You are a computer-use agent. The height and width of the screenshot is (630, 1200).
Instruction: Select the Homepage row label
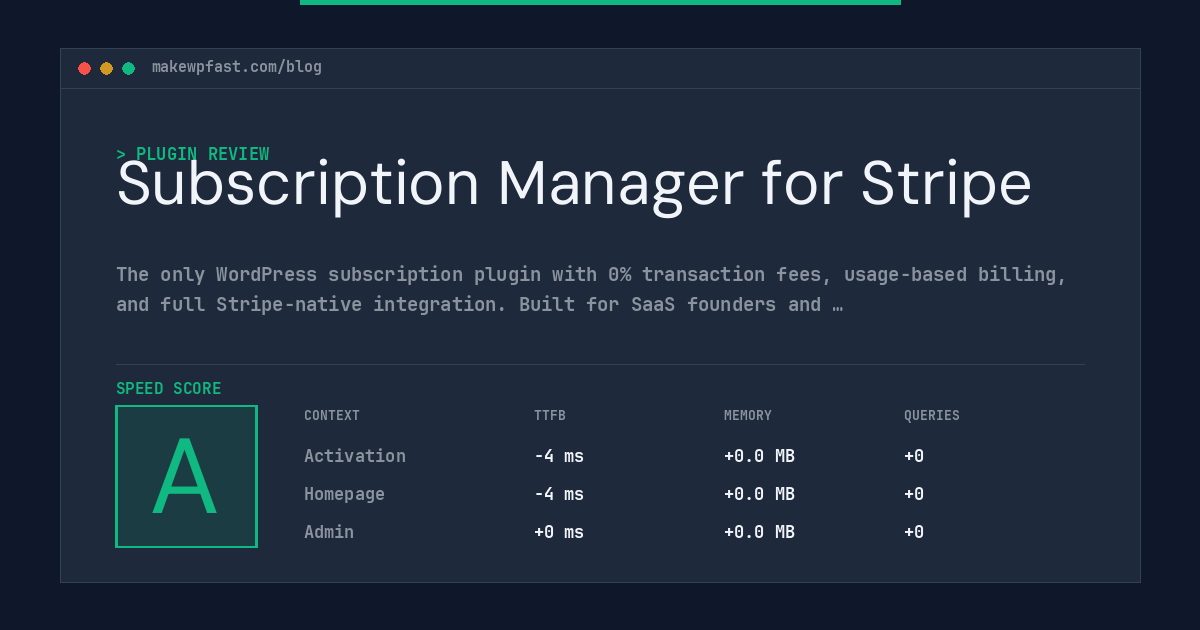(344, 494)
